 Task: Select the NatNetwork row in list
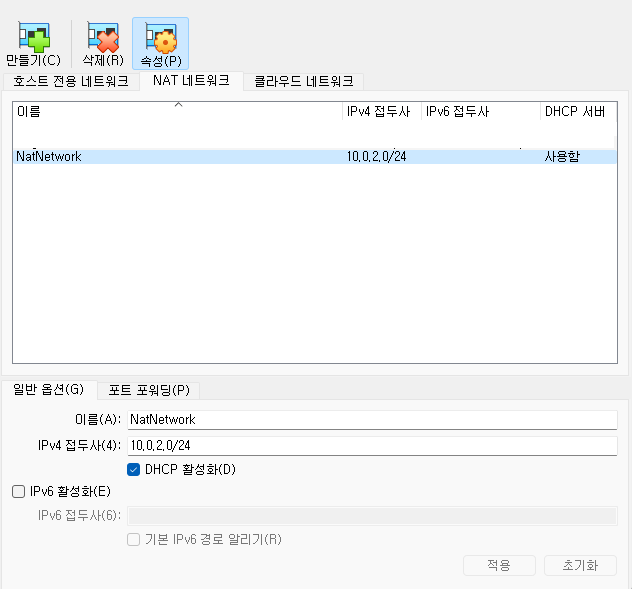click(315, 156)
